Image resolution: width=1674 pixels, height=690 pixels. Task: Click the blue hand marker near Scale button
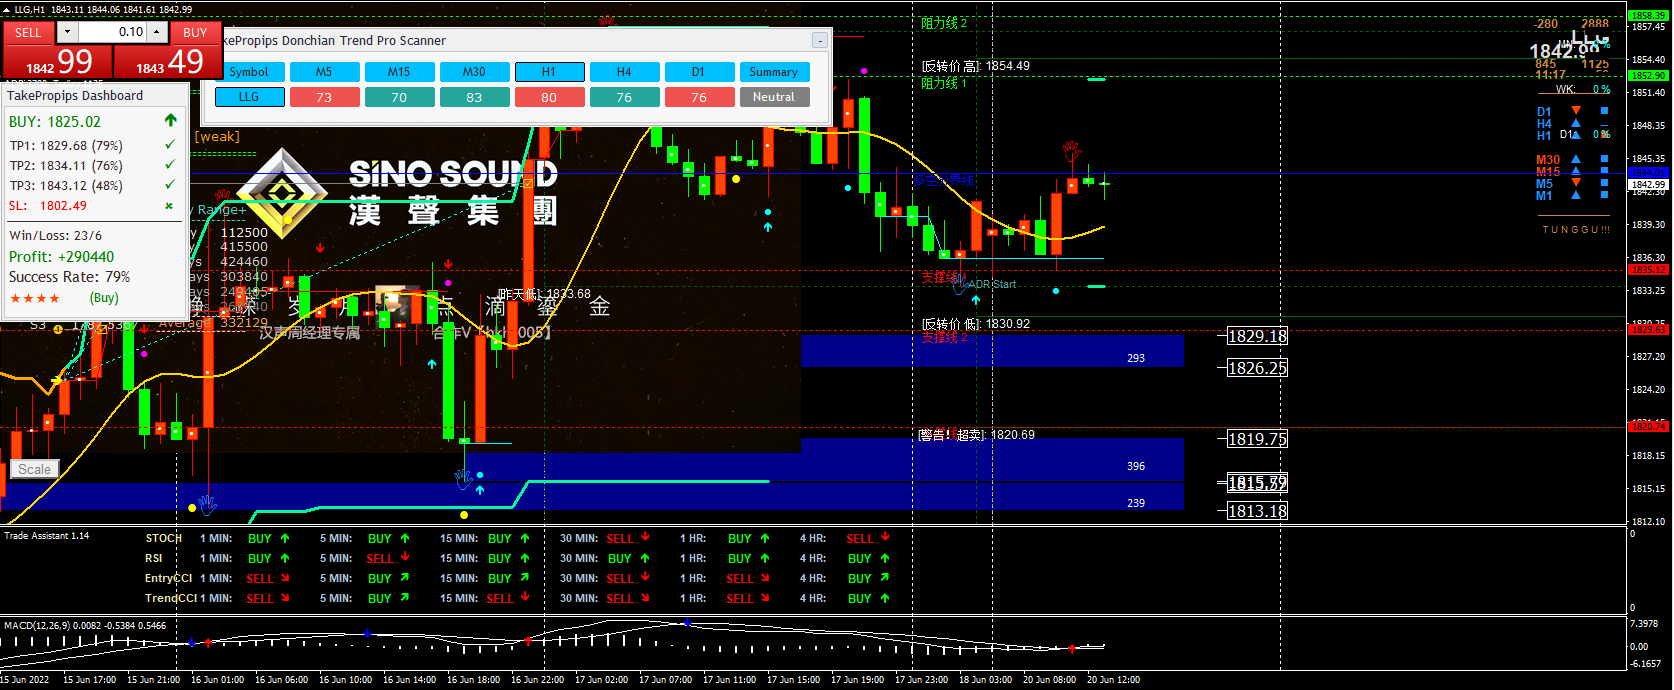pos(207,504)
